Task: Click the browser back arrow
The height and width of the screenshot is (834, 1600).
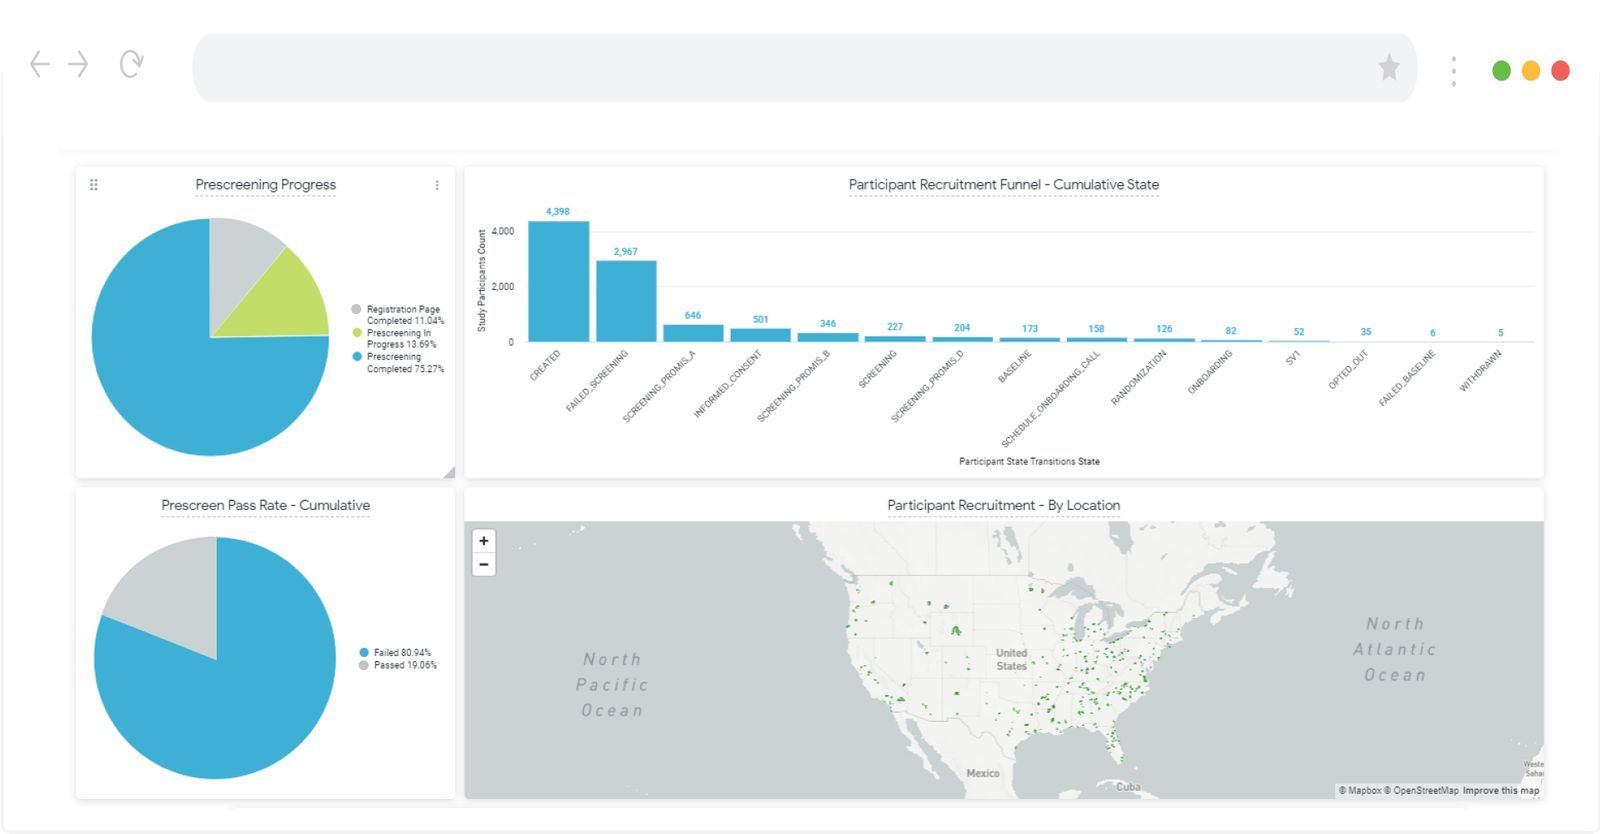Action: 40,65
